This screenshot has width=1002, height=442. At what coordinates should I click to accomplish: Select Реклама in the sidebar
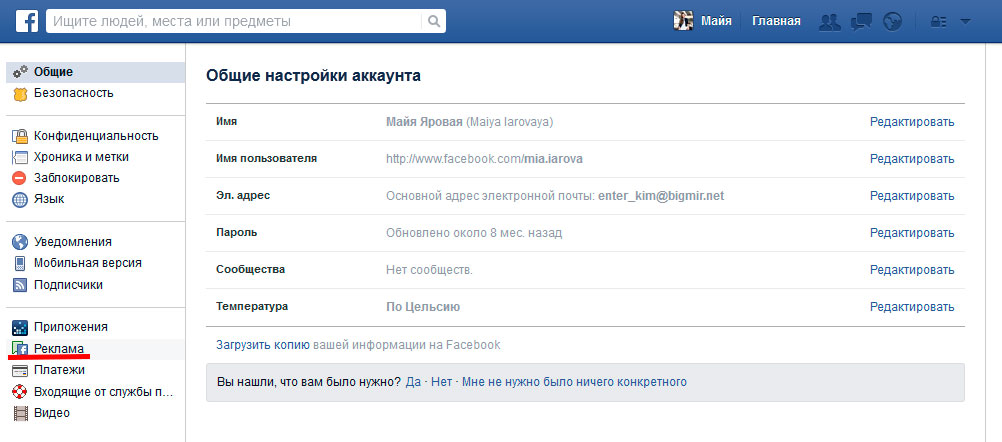pyautogui.click(x=59, y=348)
